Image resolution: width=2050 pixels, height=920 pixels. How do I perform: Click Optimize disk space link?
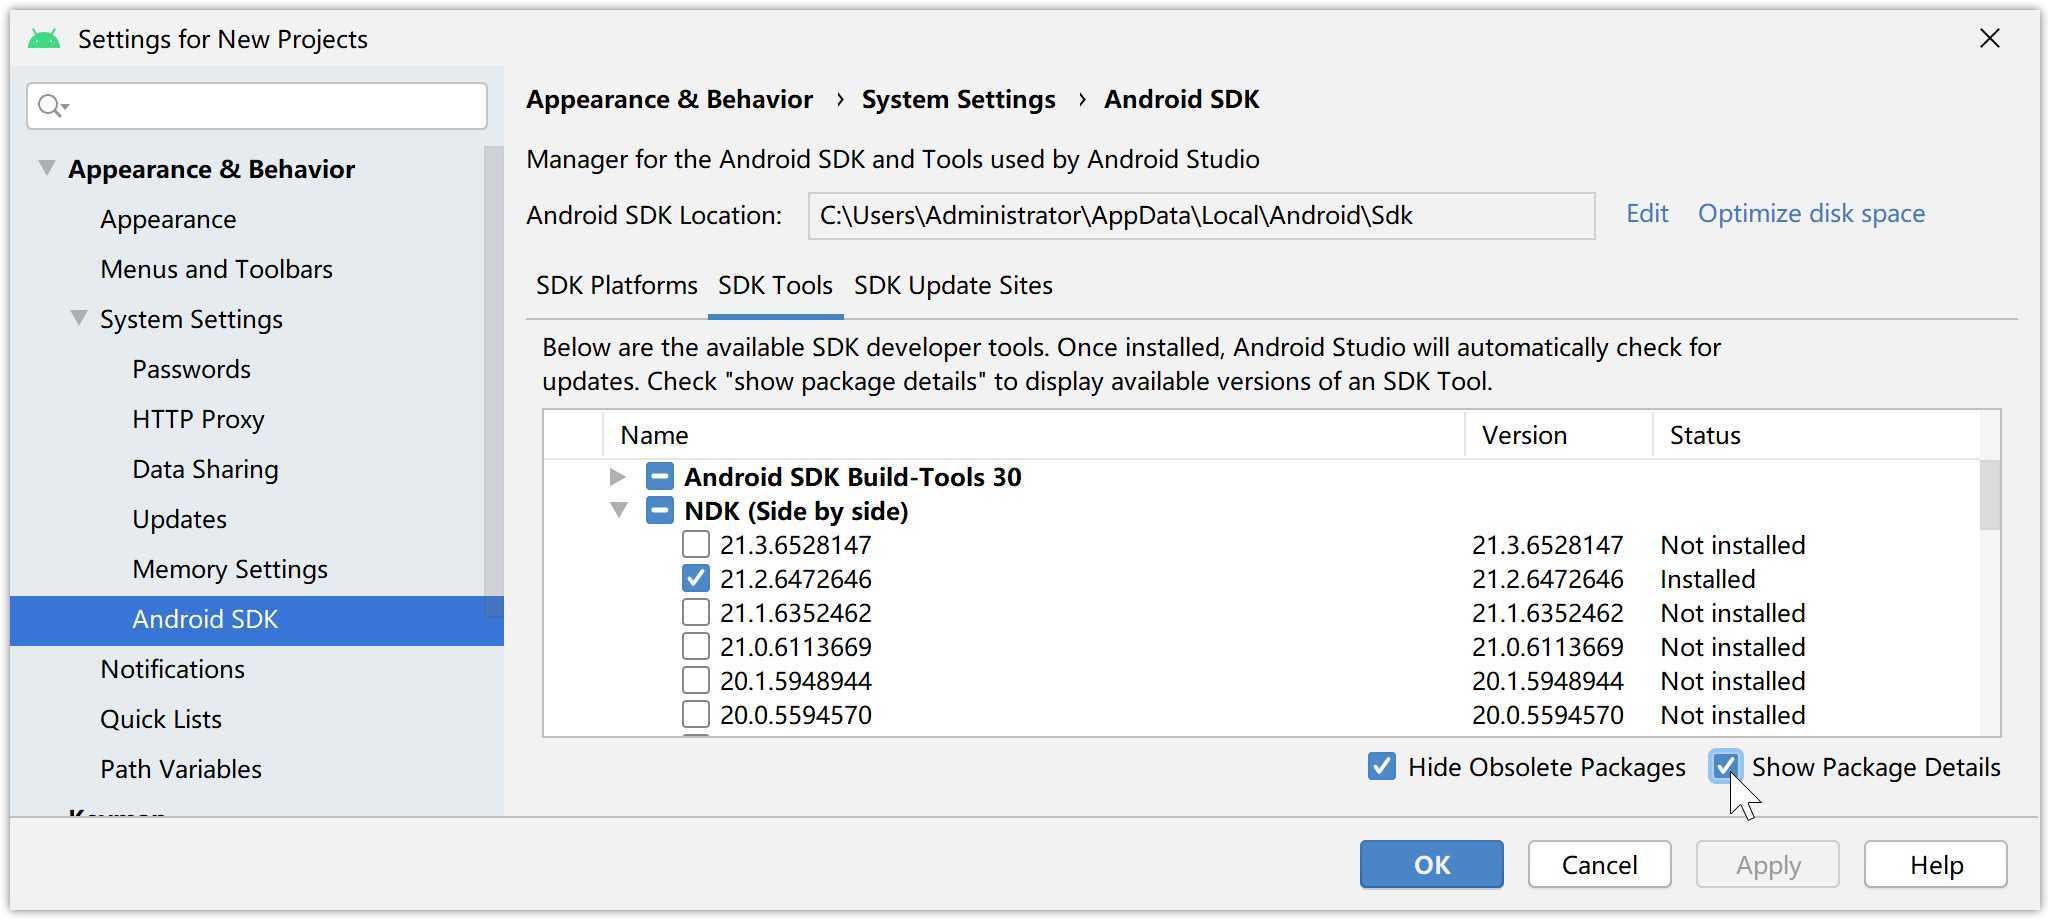point(1811,214)
